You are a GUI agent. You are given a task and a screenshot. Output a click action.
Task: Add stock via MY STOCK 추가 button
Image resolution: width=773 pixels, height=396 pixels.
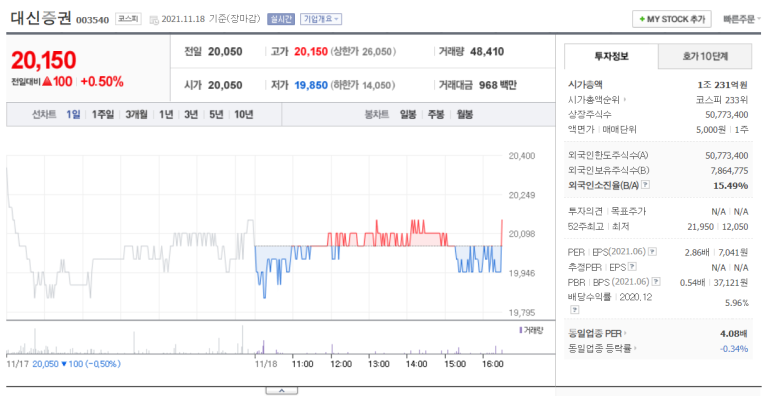click(x=671, y=19)
